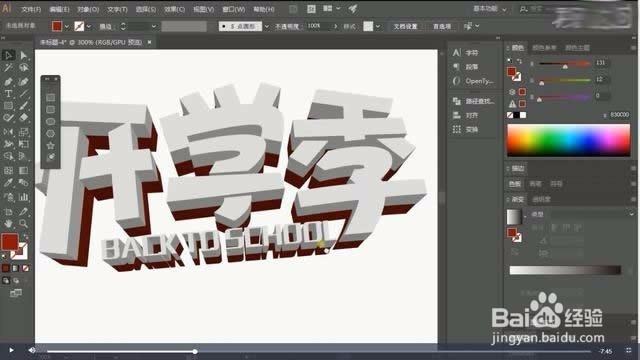The width and height of the screenshot is (640, 360).
Task: Select the Column Graph tool
Action: point(24,197)
